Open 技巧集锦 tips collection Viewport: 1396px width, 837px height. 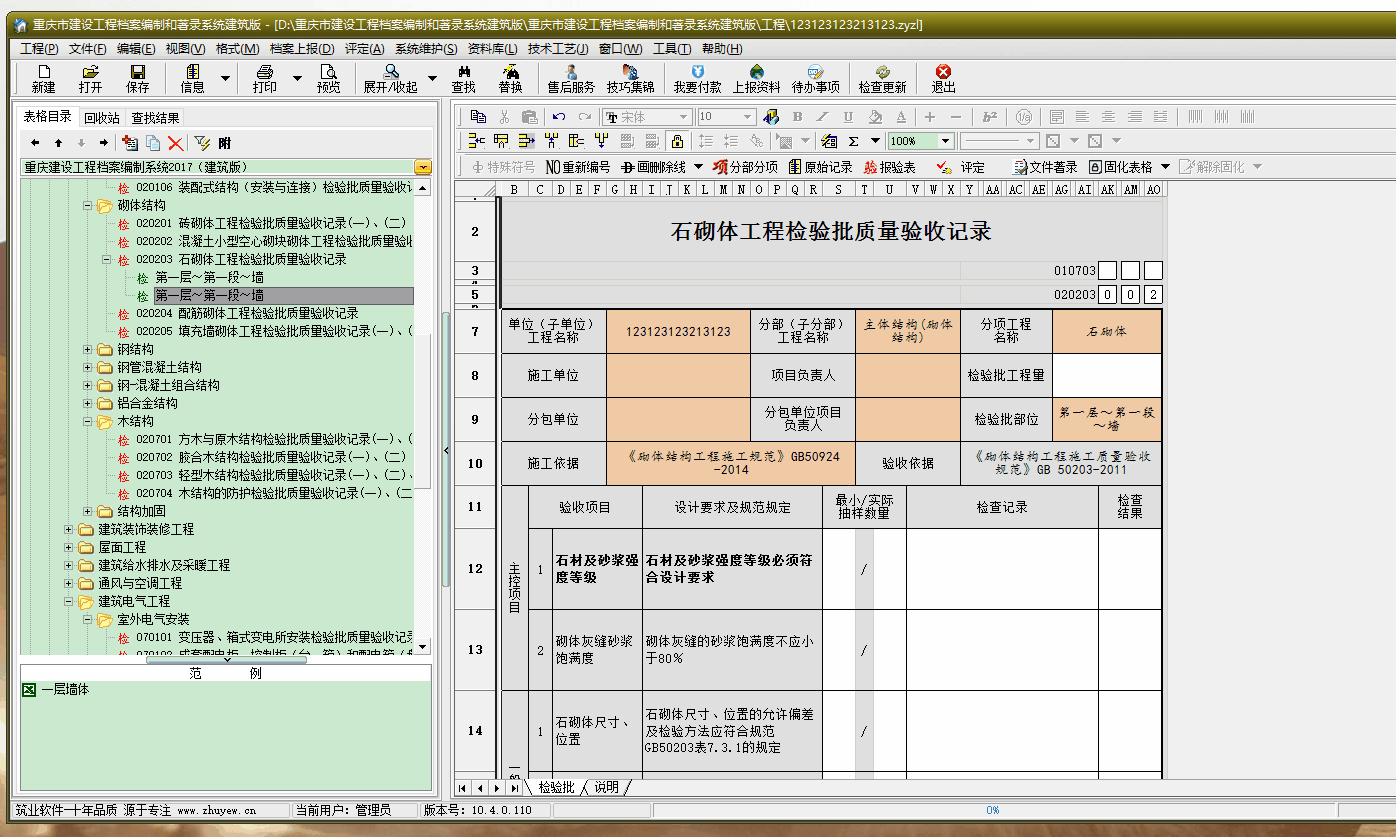coord(630,78)
